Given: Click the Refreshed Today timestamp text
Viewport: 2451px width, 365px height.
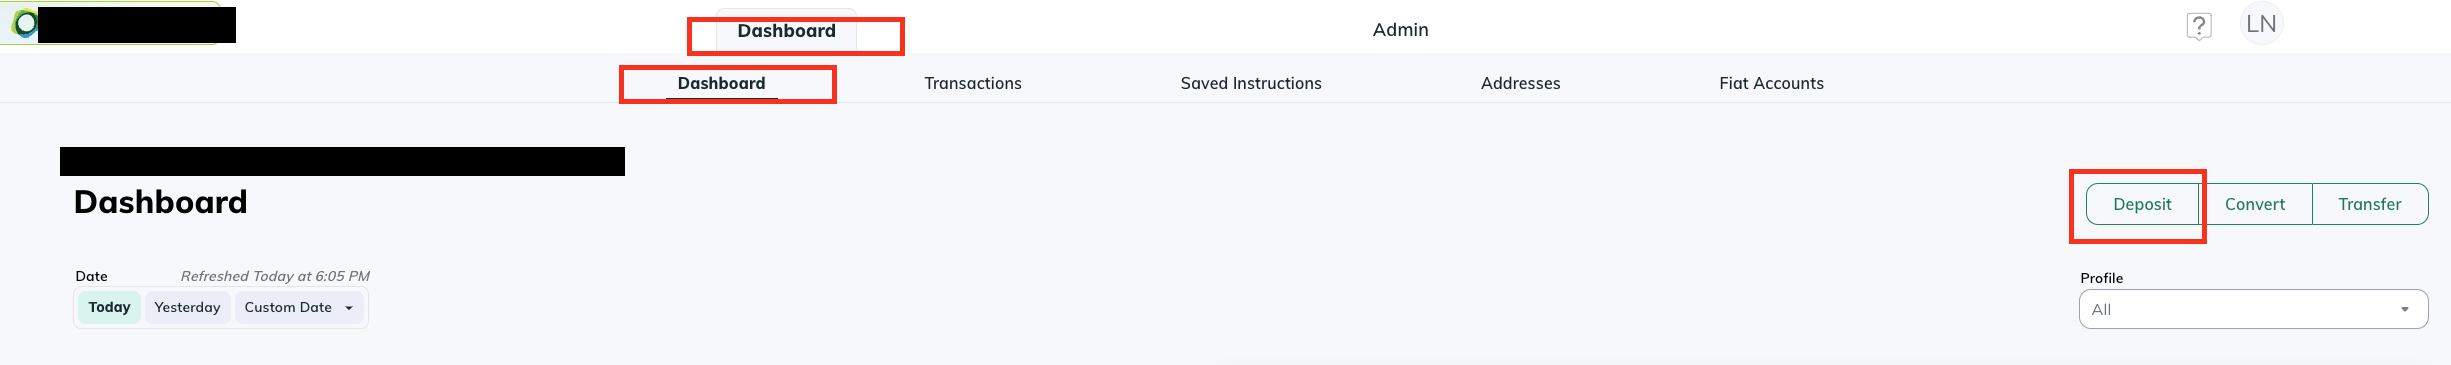Looking at the screenshot, I should (x=275, y=276).
